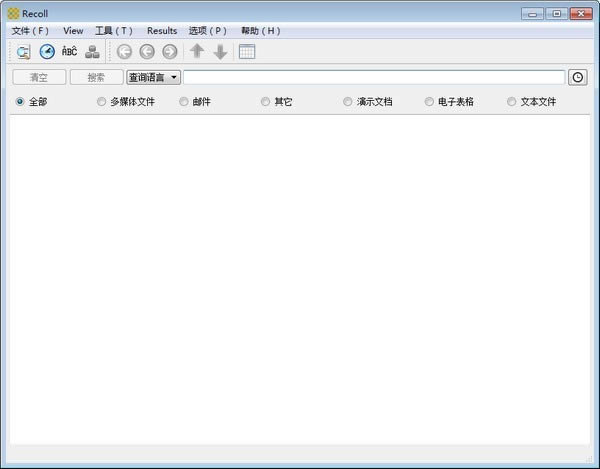Image resolution: width=600 pixels, height=469 pixels.
Task: Click the Recoll title bar icon
Action: point(13,14)
